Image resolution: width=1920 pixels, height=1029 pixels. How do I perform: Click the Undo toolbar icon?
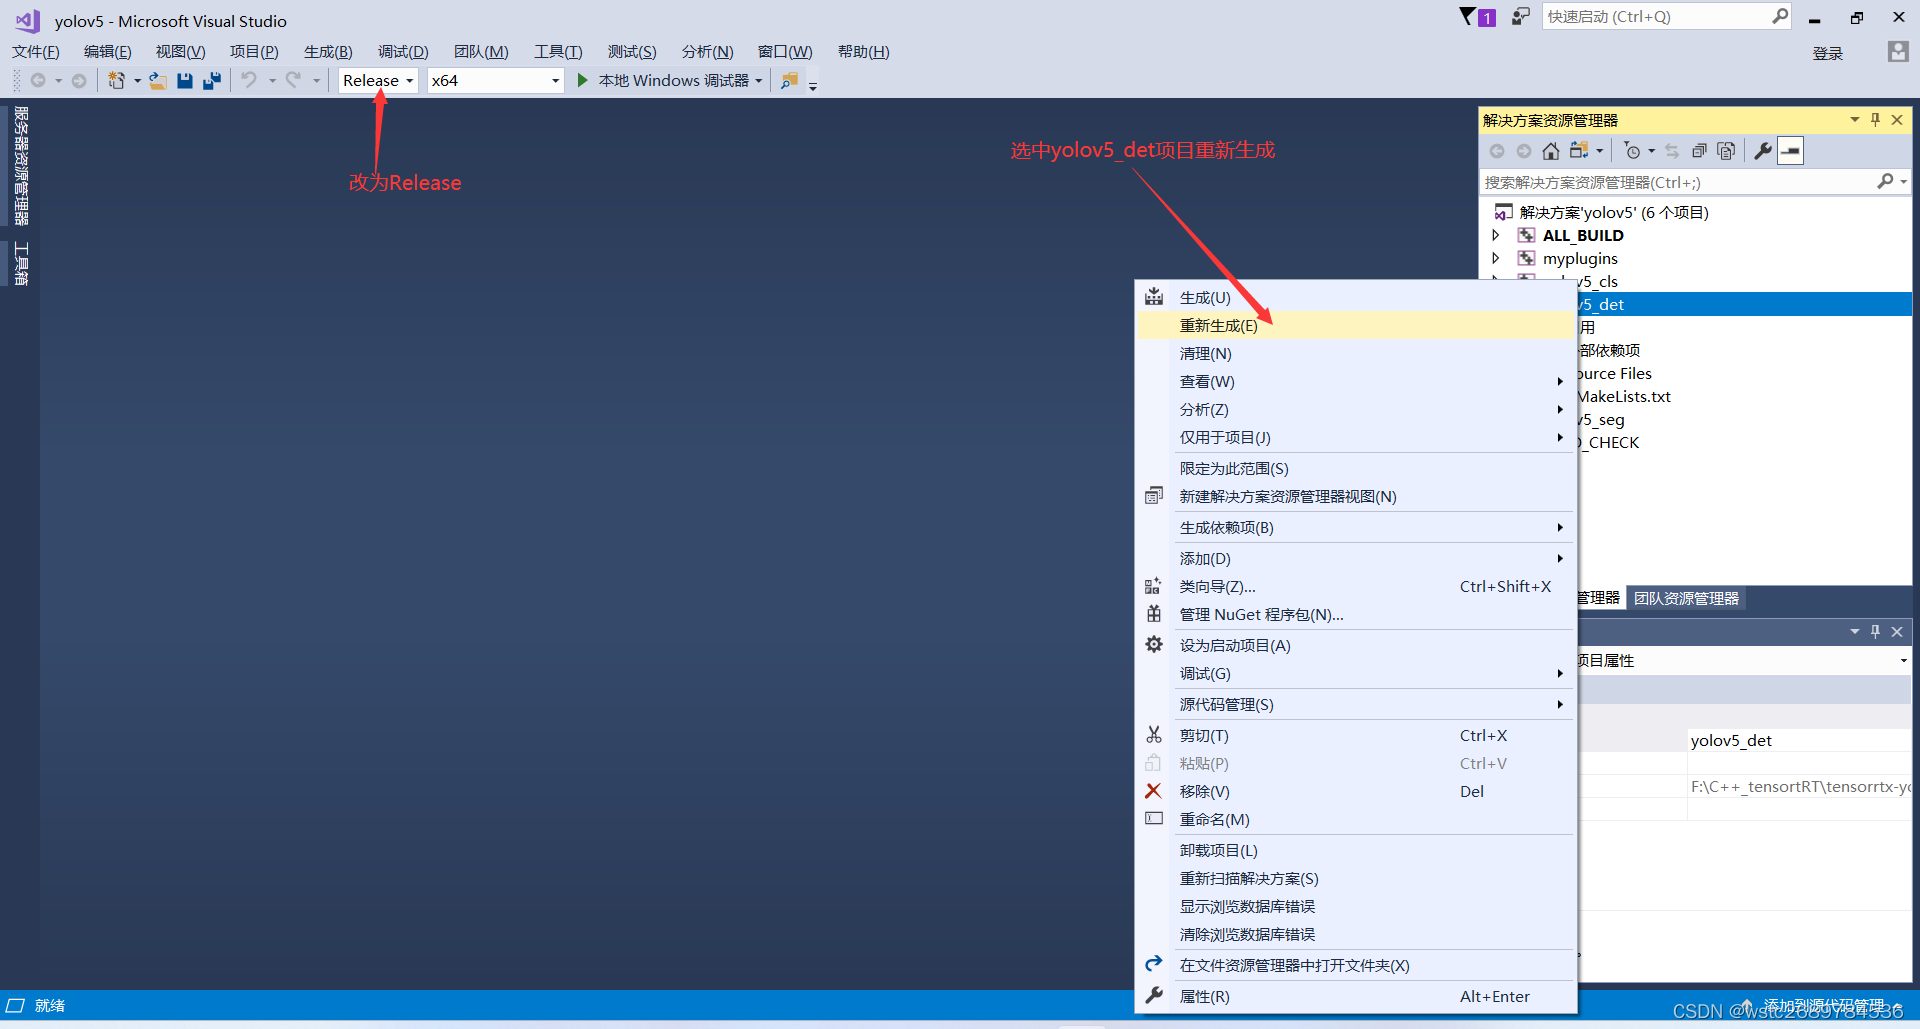tap(249, 80)
